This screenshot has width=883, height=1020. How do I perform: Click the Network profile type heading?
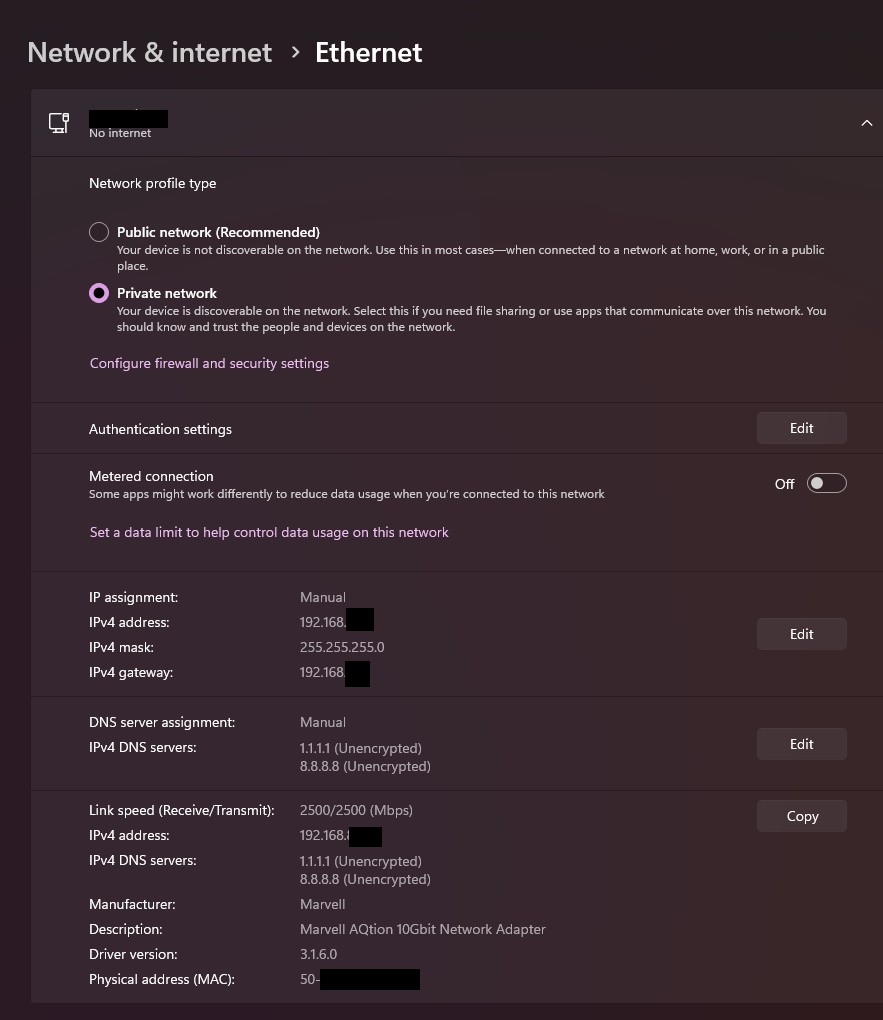point(152,183)
